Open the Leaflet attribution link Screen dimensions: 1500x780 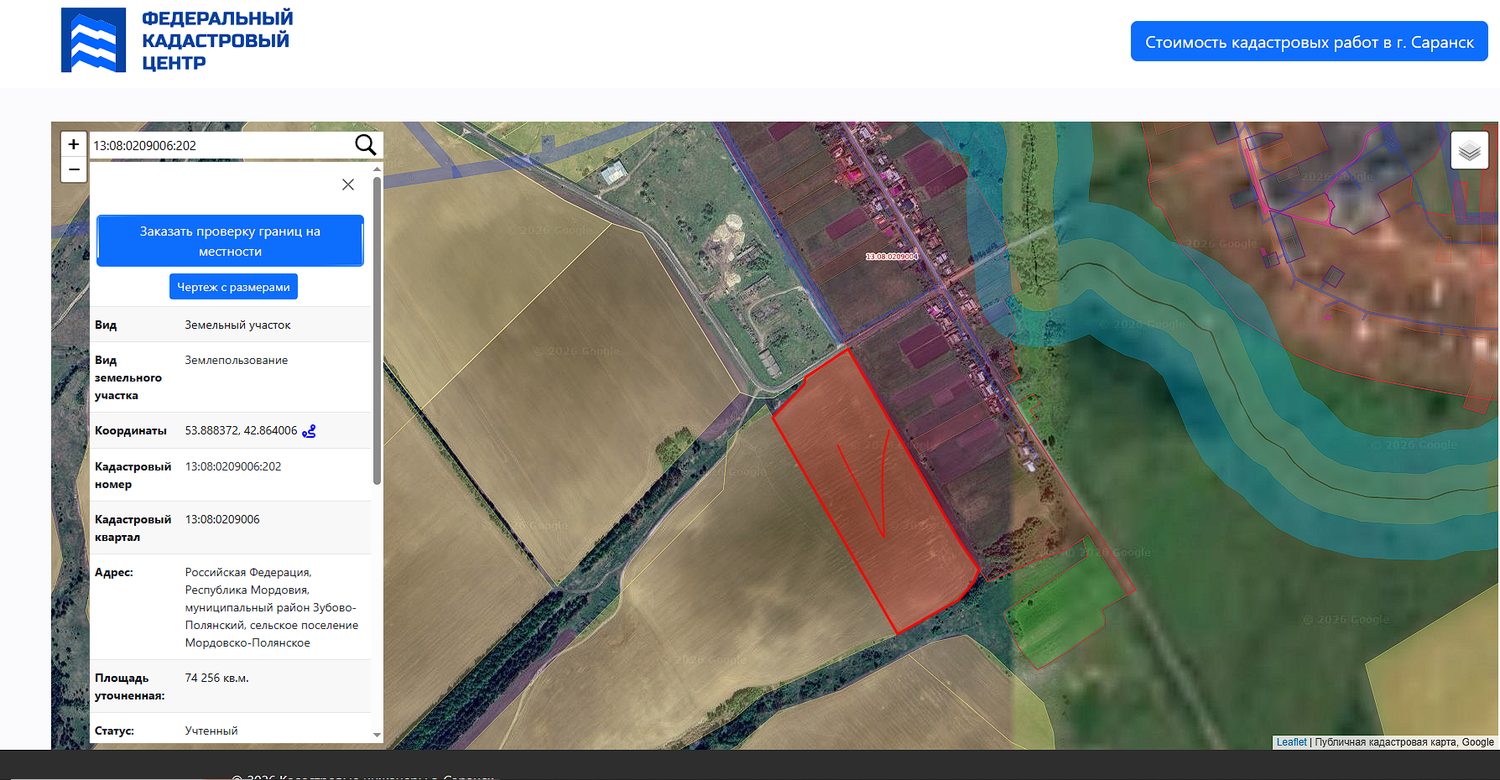tap(1291, 742)
